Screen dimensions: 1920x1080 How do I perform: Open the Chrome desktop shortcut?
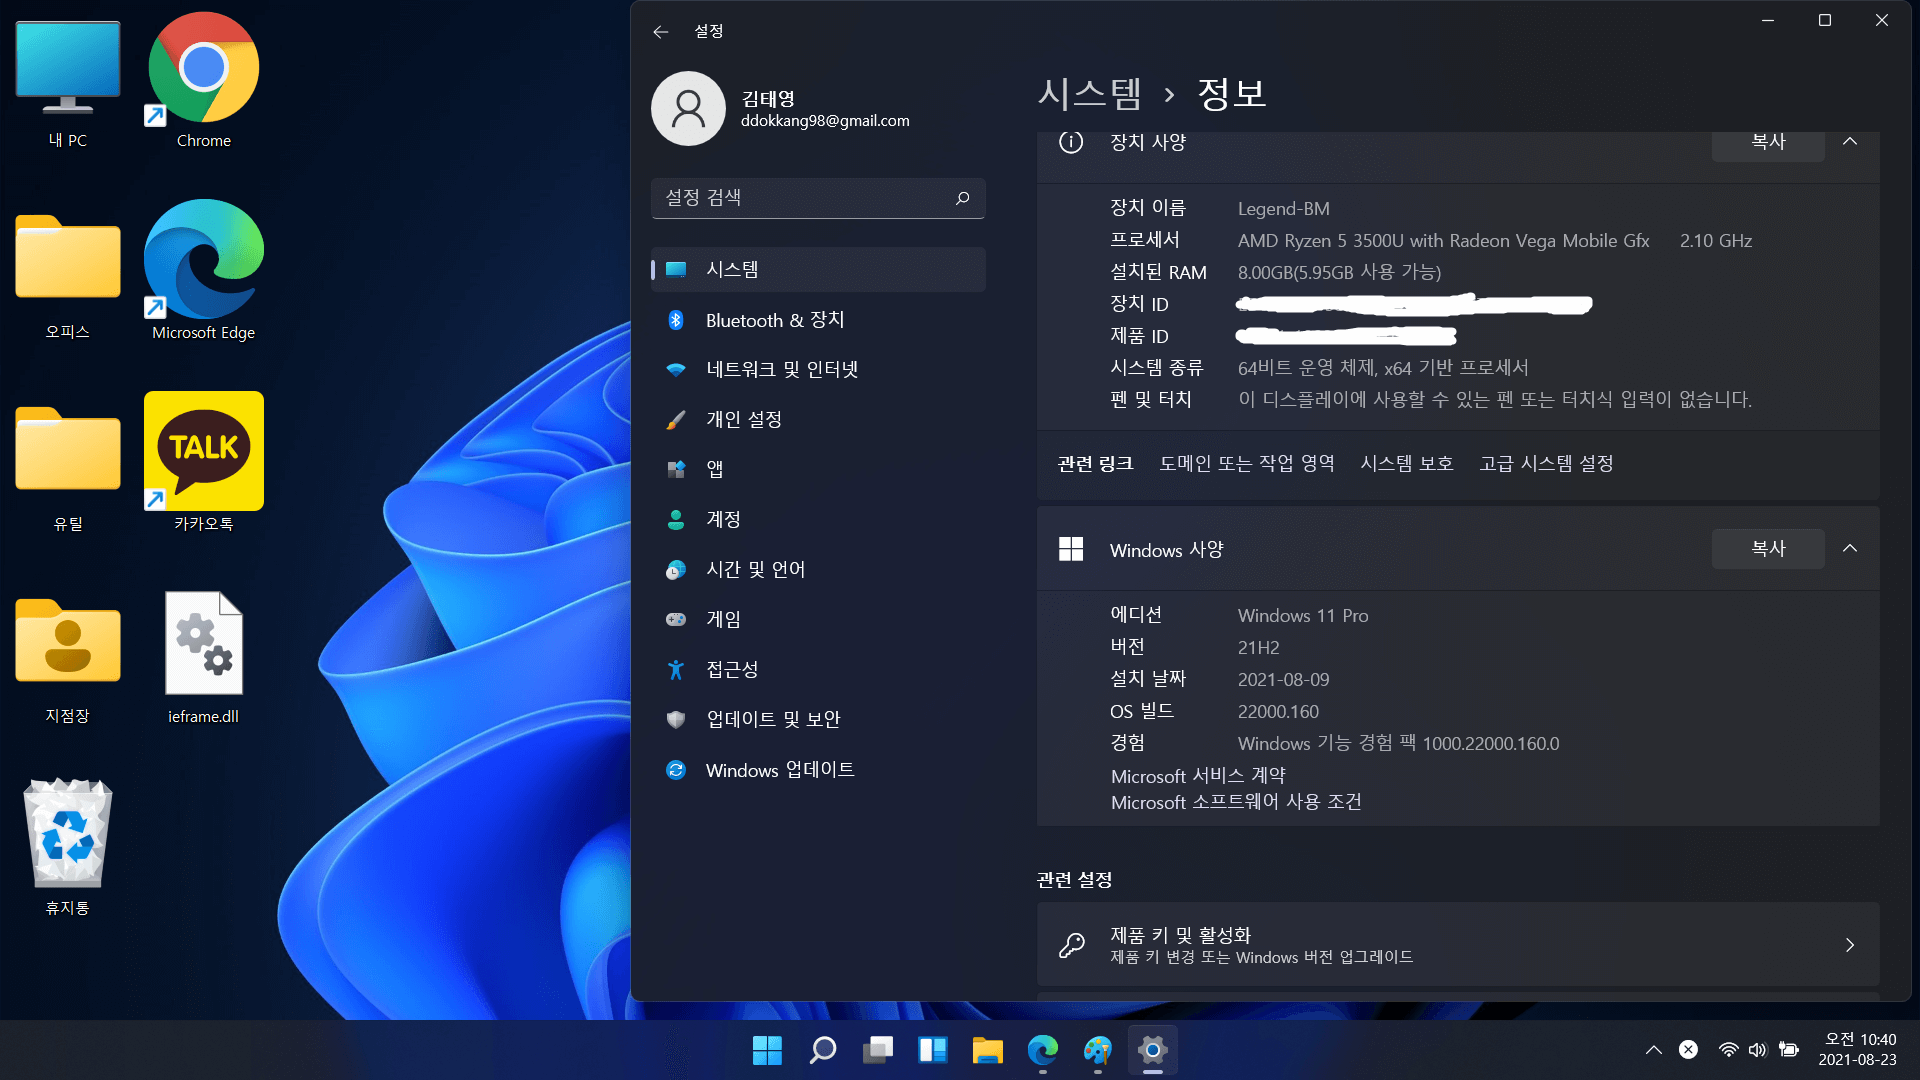pyautogui.click(x=204, y=82)
